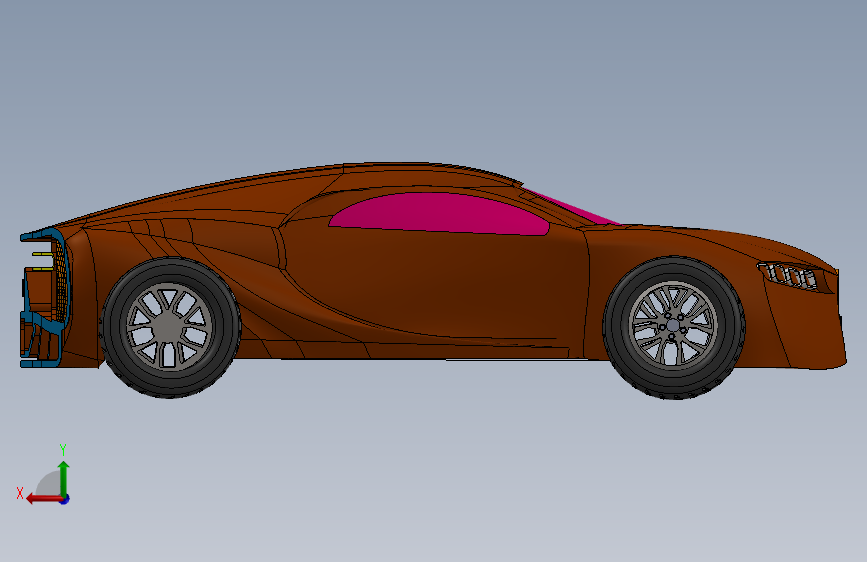Select the yellow pin on rear assembly
The height and width of the screenshot is (562, 867).
43,254
